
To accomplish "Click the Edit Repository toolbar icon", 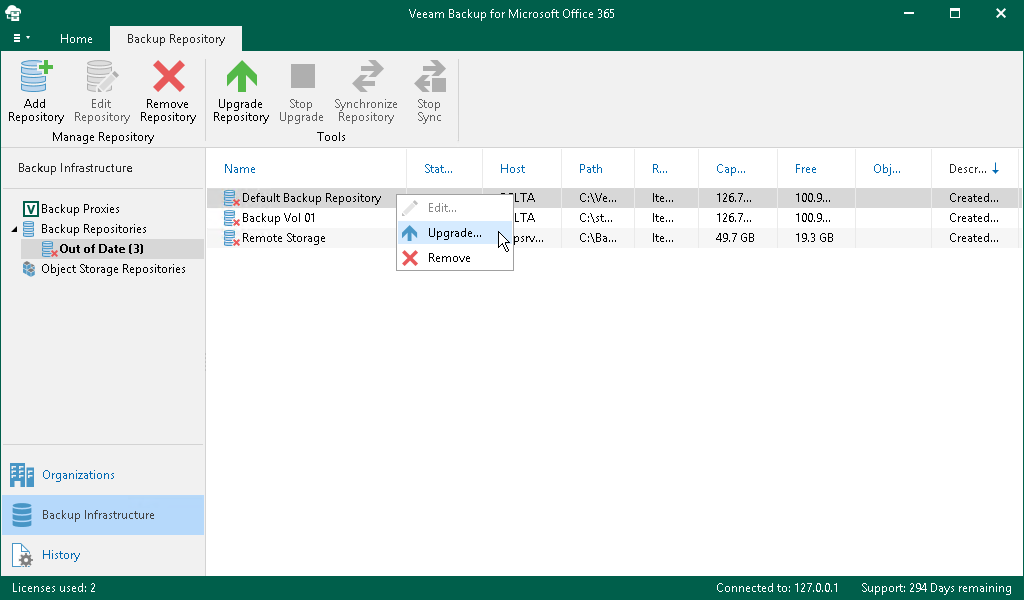I will (102, 76).
